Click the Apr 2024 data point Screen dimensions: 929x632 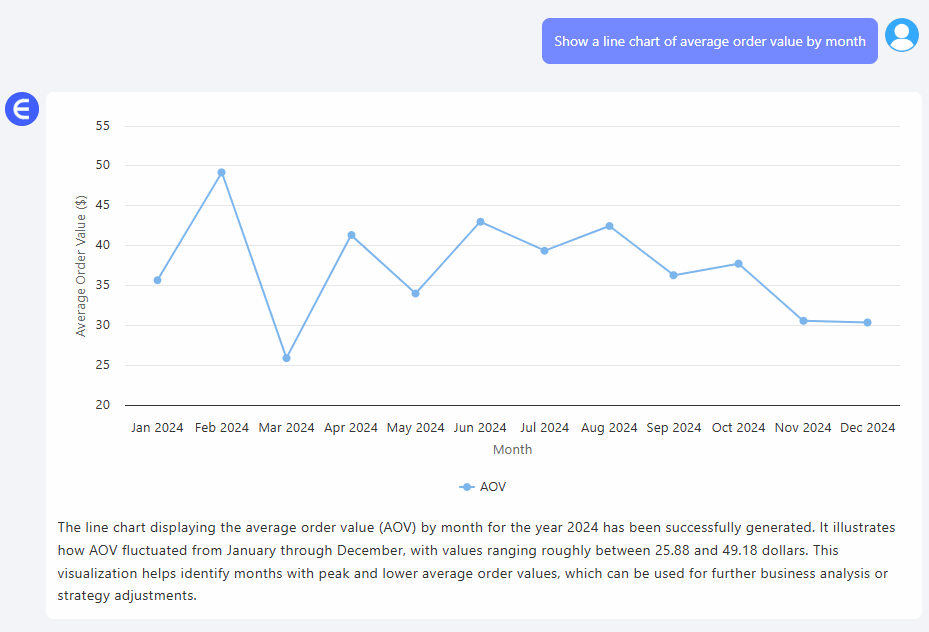(x=351, y=235)
